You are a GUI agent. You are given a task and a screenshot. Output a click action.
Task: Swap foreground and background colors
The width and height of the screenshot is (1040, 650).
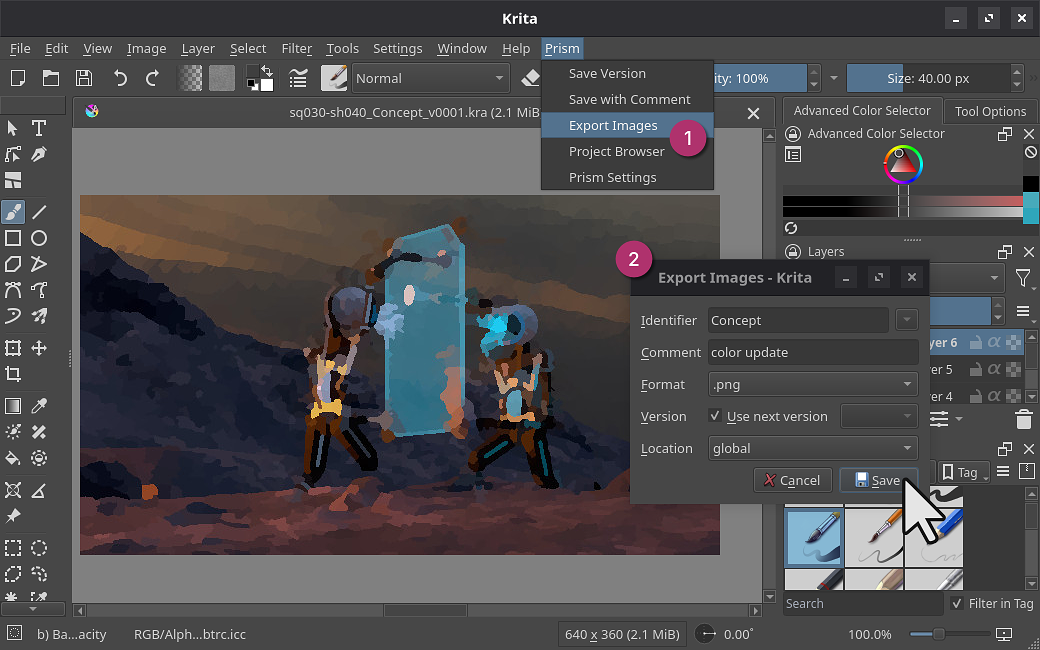coord(267,70)
